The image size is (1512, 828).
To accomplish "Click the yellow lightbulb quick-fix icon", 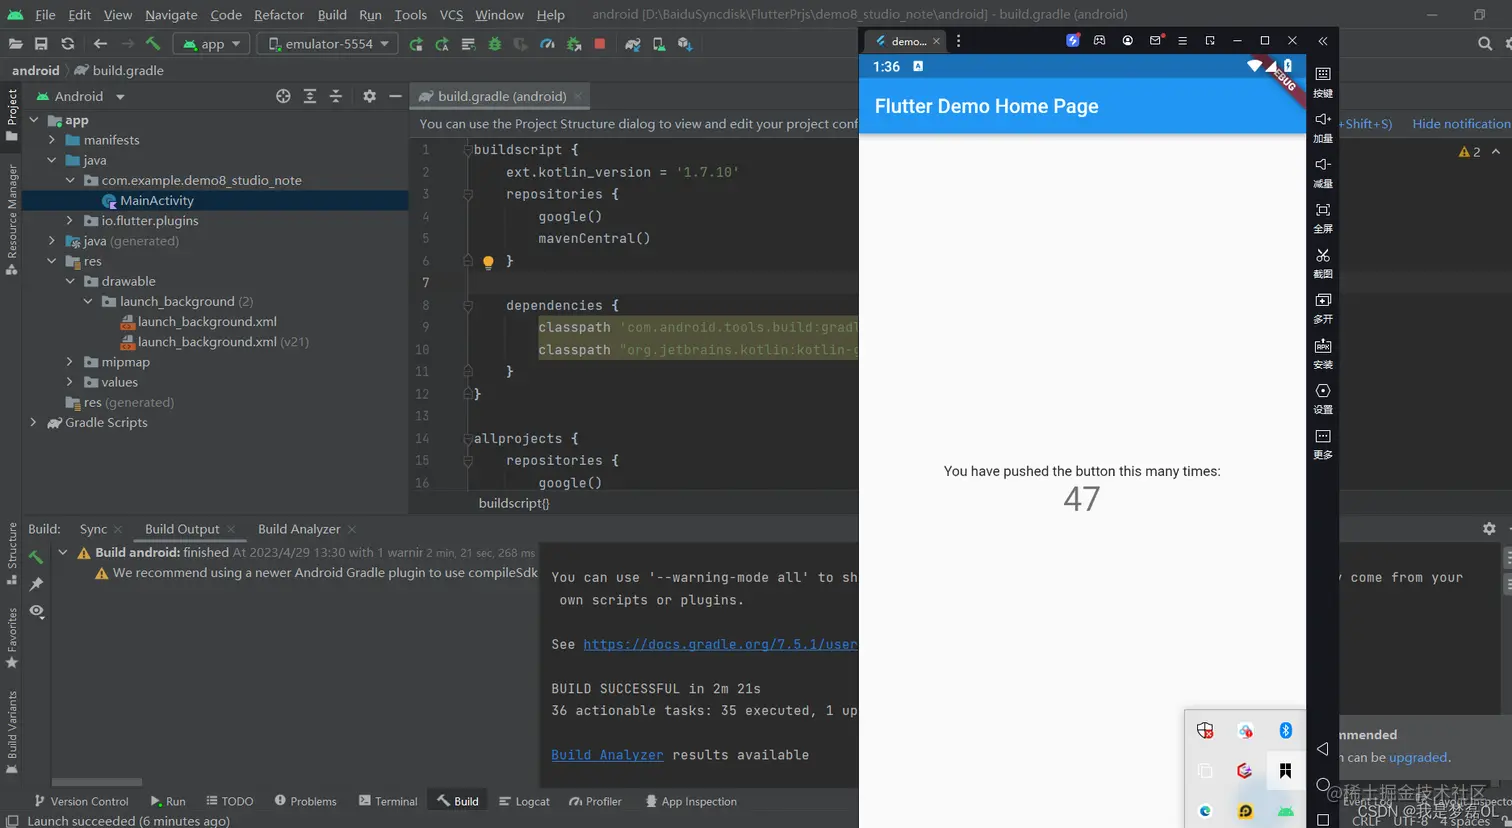I will point(488,262).
